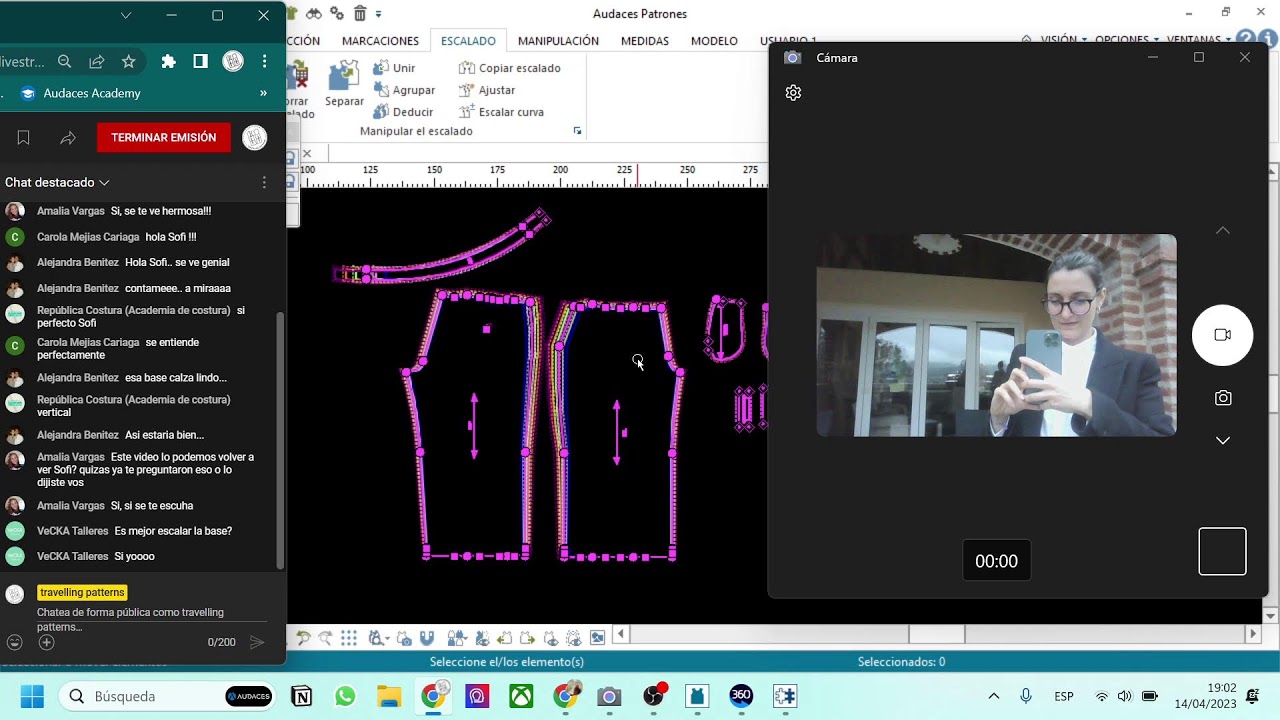Click the taskbar search box
Image resolution: width=1280 pixels, height=720 pixels.
click(x=168, y=696)
